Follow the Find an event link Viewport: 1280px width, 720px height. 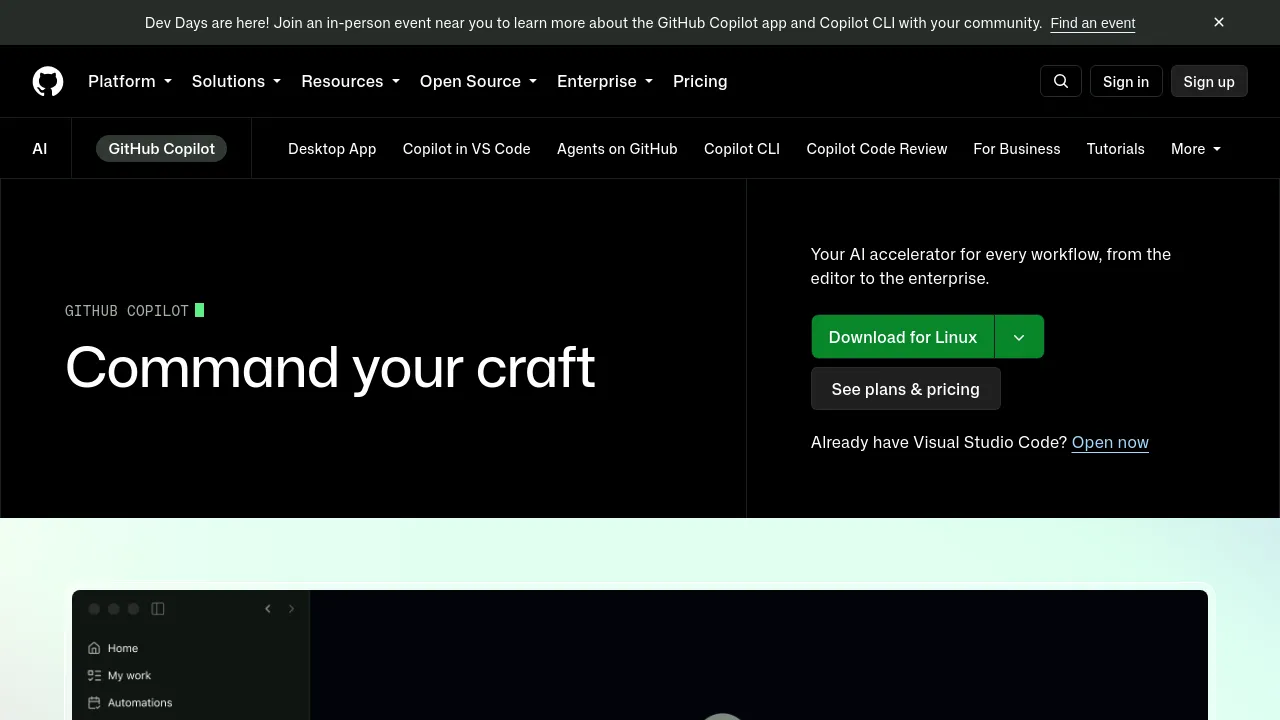[1093, 22]
